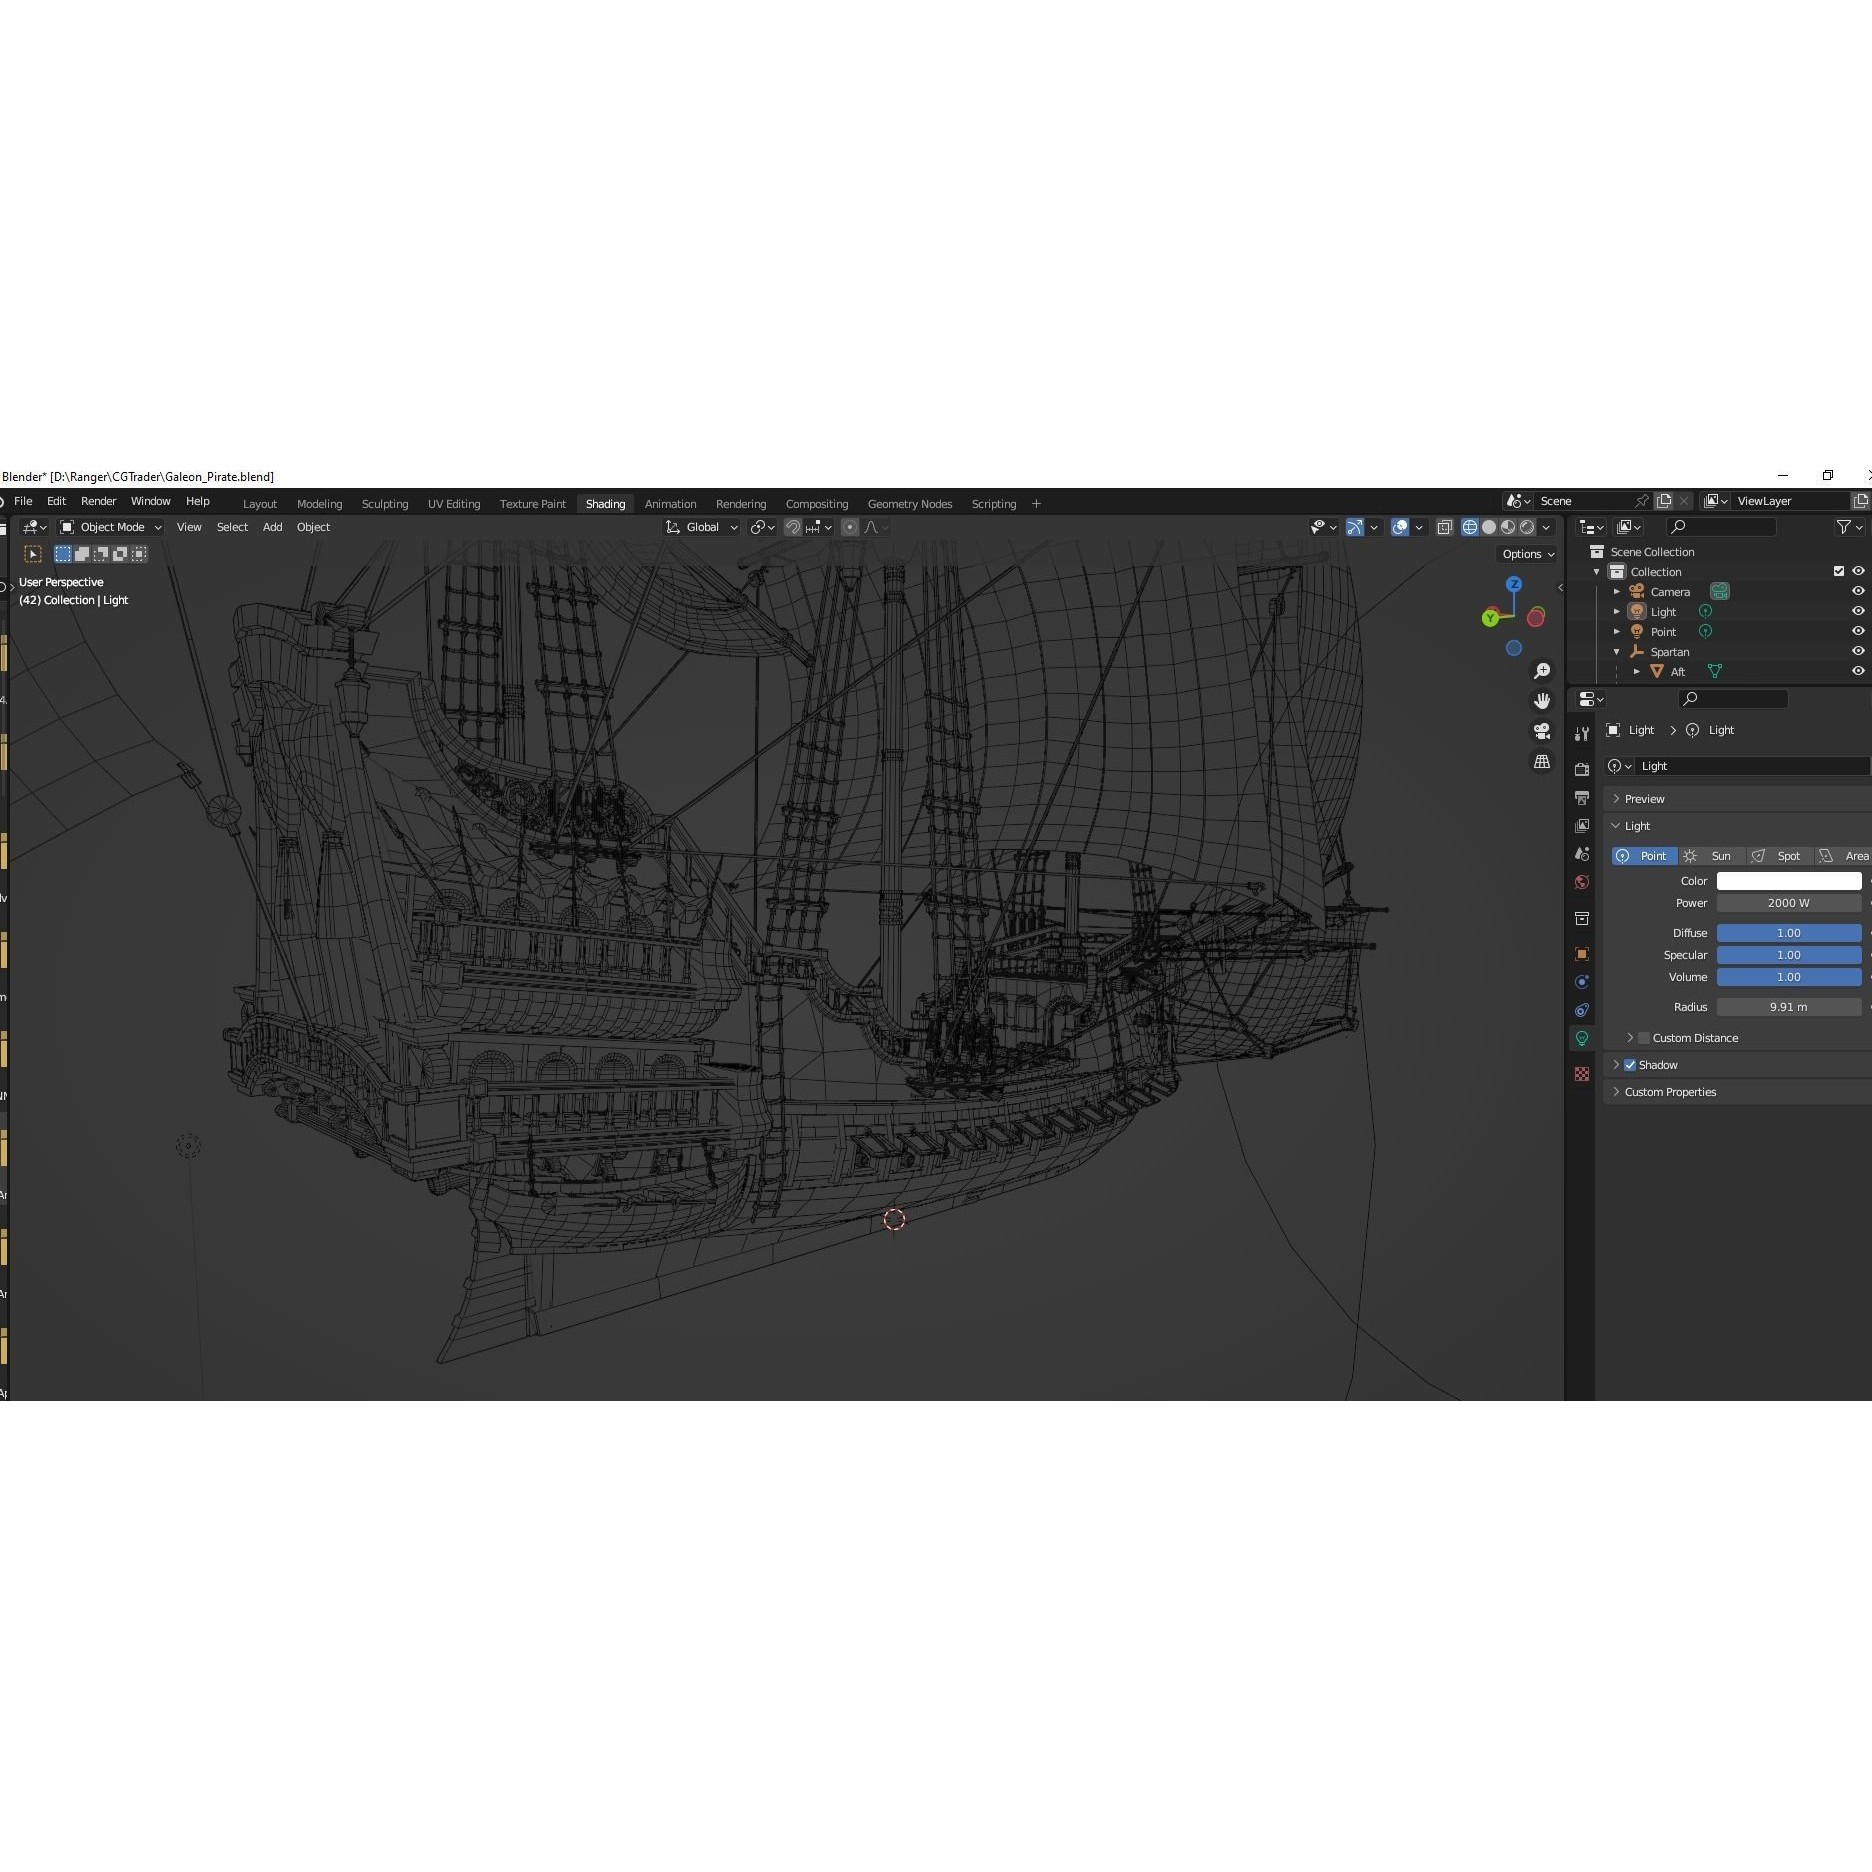Switch the light type to Sun
This screenshot has width=1872, height=1872.
[x=1712, y=856]
